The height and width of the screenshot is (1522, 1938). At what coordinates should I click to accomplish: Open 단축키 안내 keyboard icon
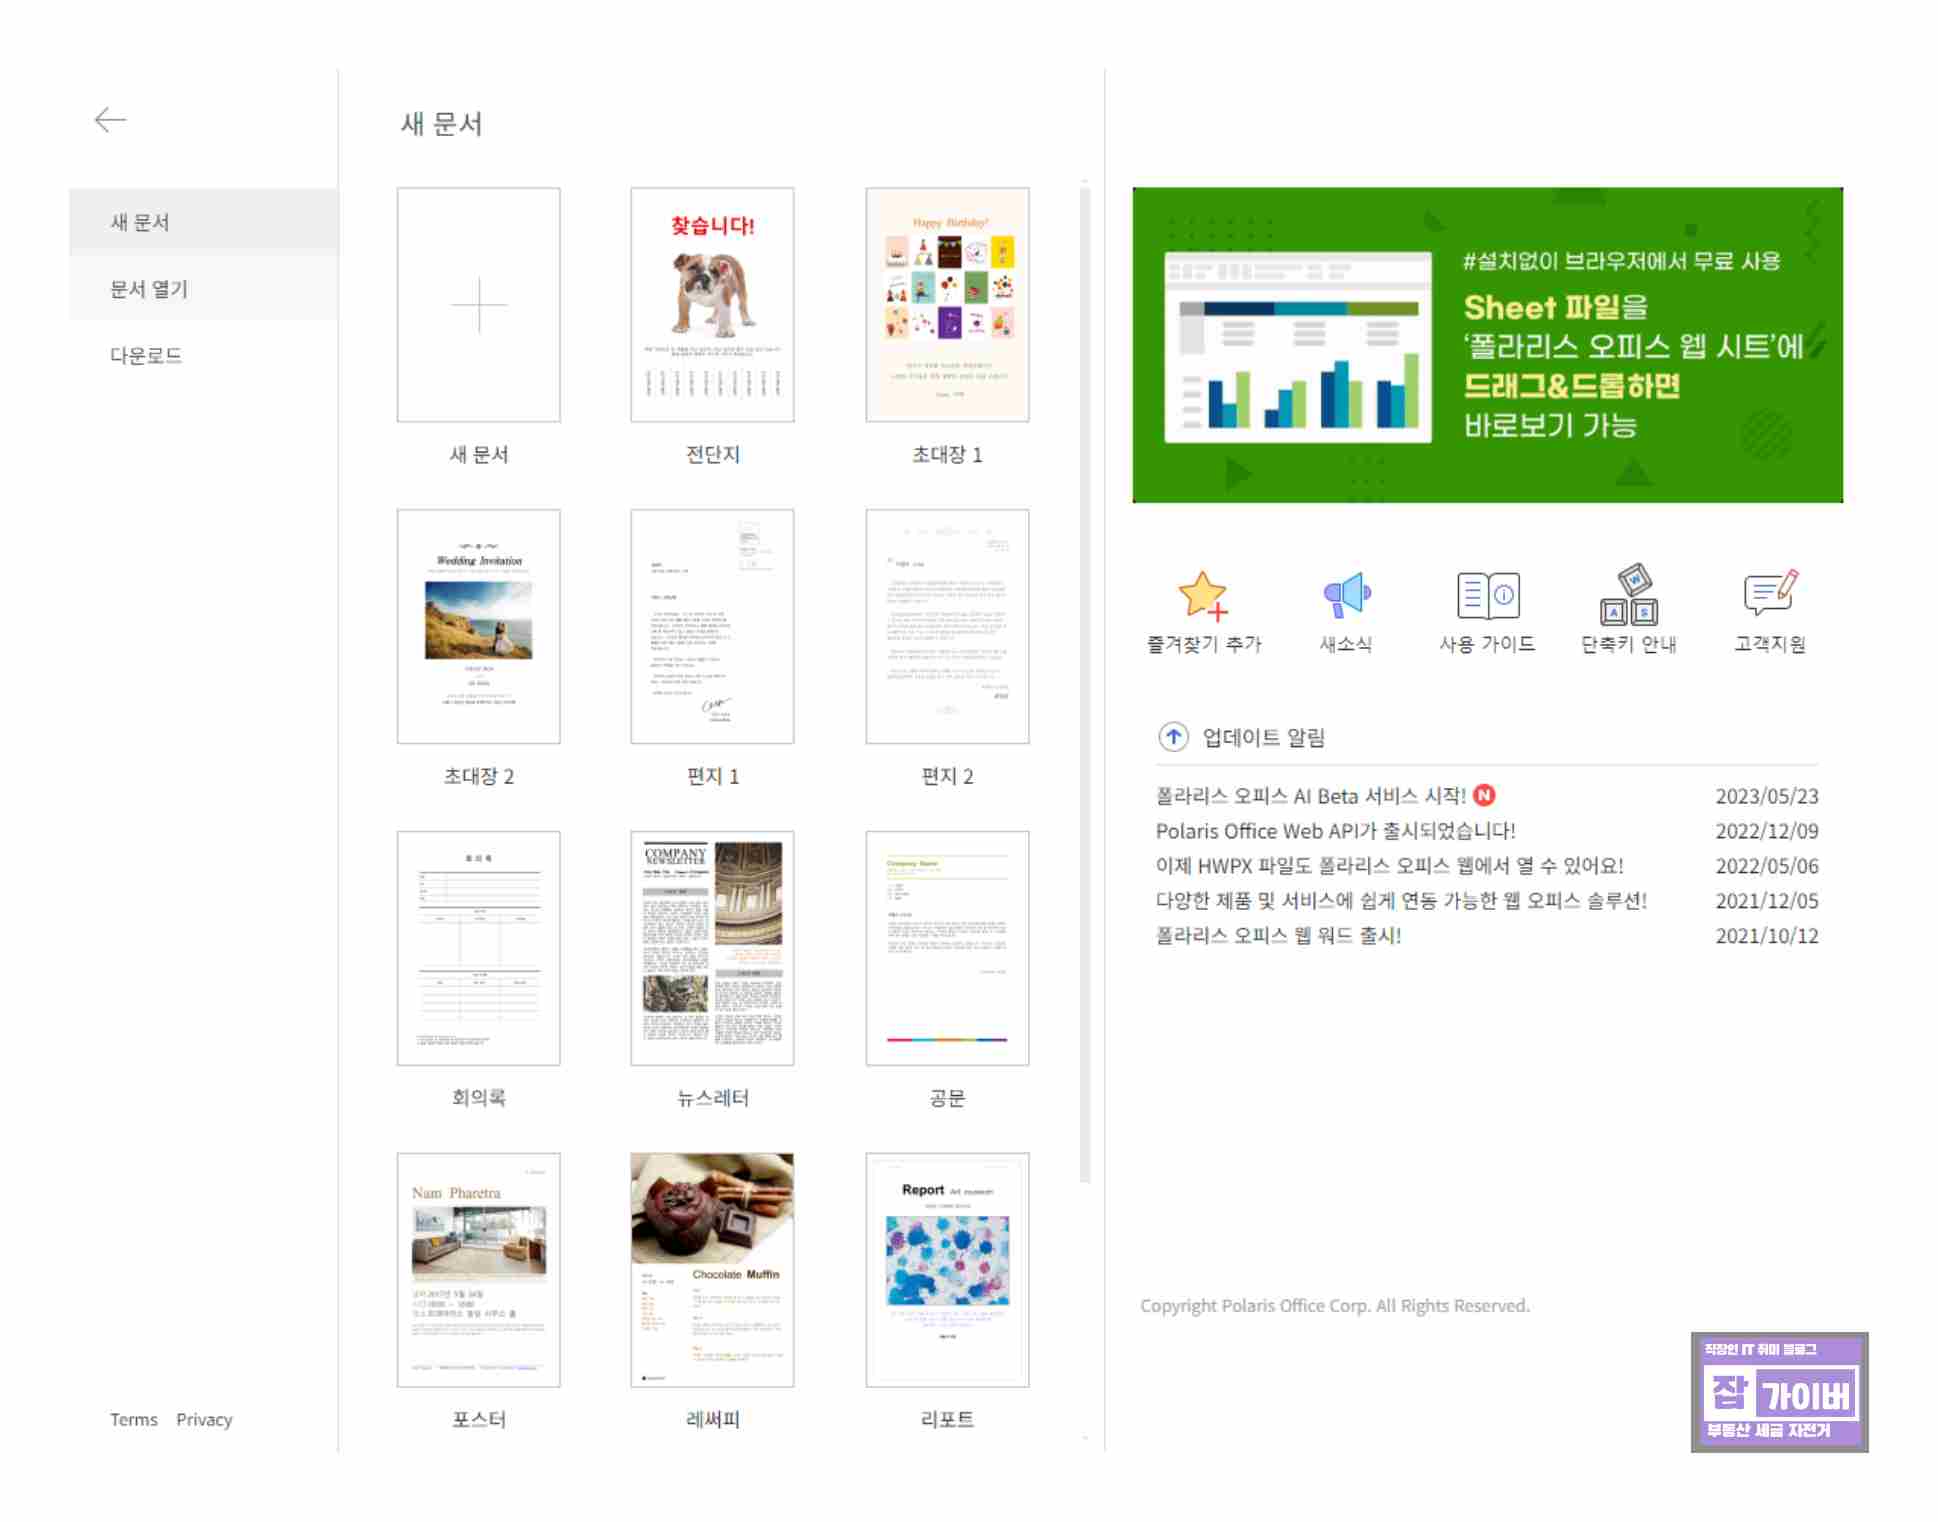[x=1628, y=596]
